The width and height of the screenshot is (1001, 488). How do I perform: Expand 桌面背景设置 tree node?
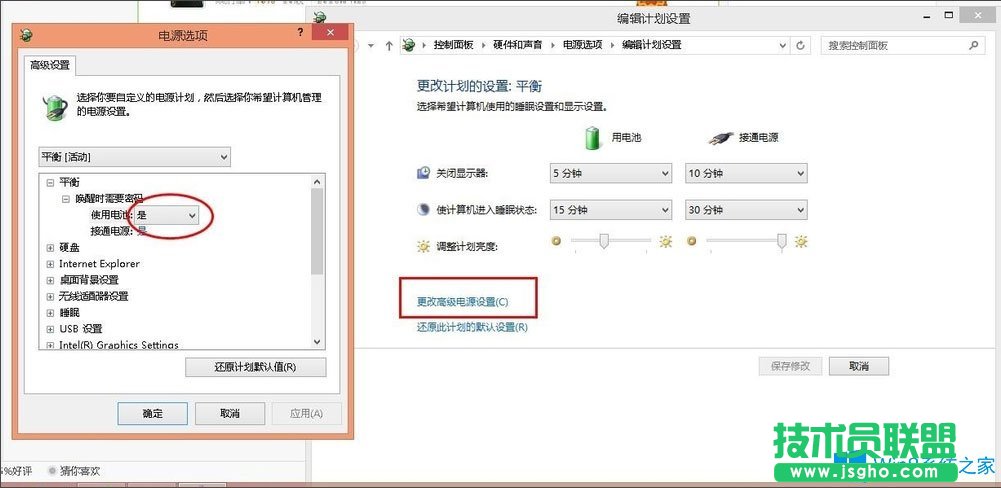point(50,280)
